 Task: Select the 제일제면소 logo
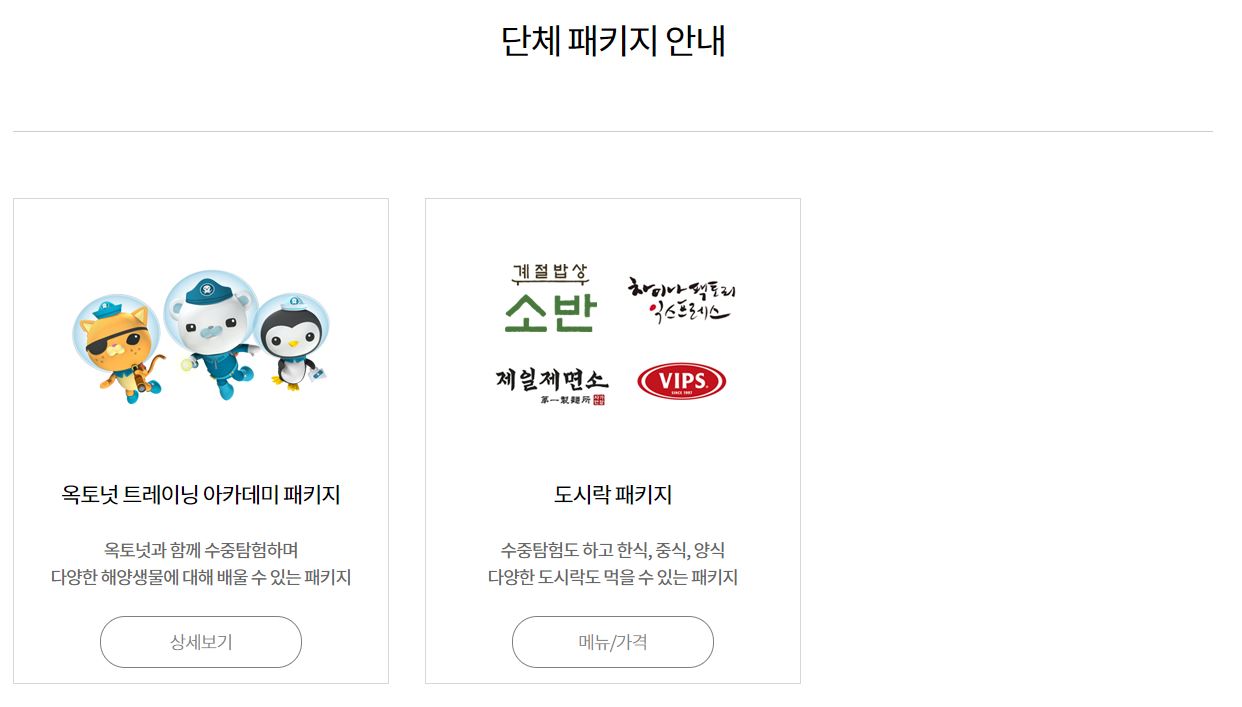(x=552, y=387)
